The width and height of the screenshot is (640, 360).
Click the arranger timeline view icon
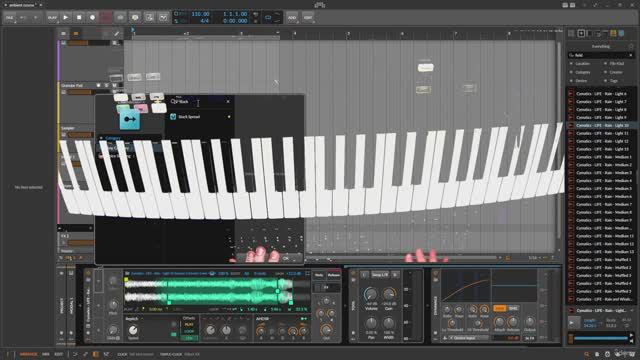[x=64, y=33]
